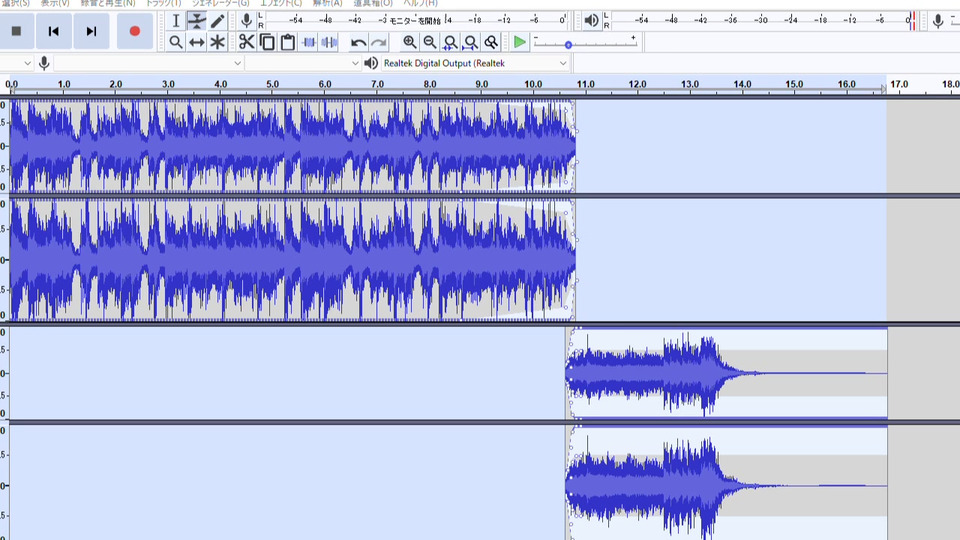Click the green Play-at-speed button
Viewport: 960px width, 540px height.
pos(520,42)
